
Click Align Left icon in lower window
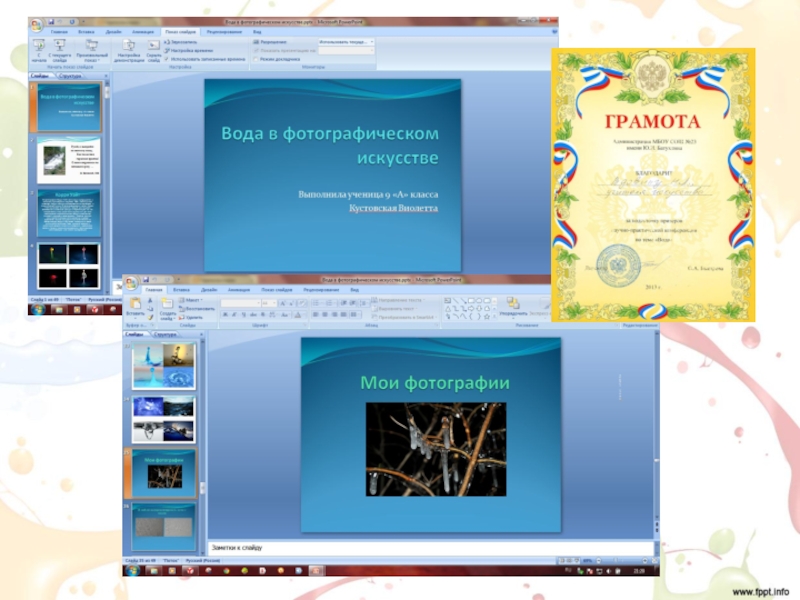point(315,315)
